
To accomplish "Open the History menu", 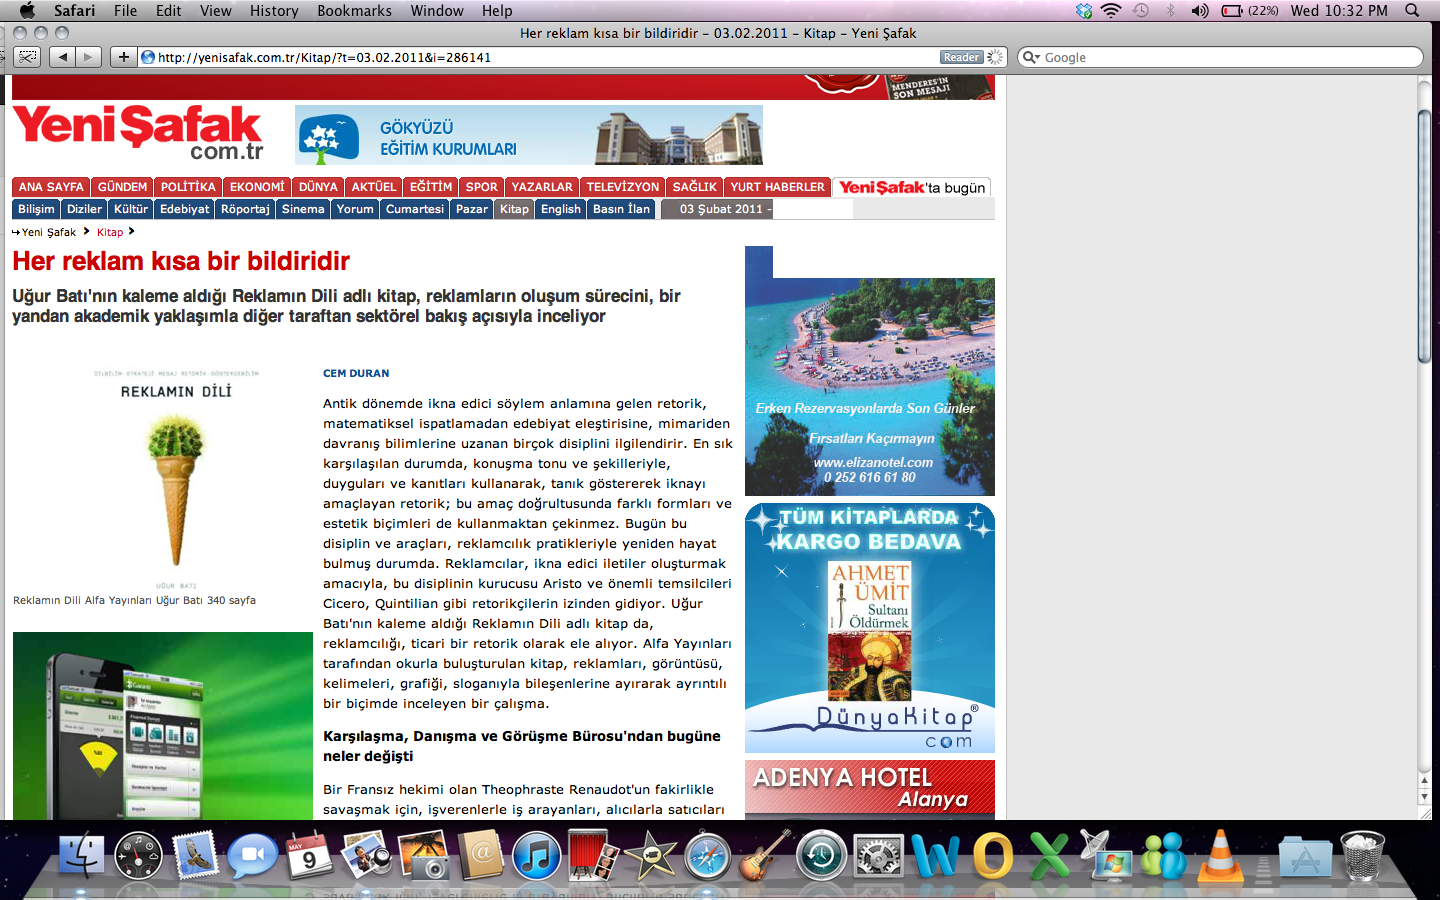I will 274,11.
